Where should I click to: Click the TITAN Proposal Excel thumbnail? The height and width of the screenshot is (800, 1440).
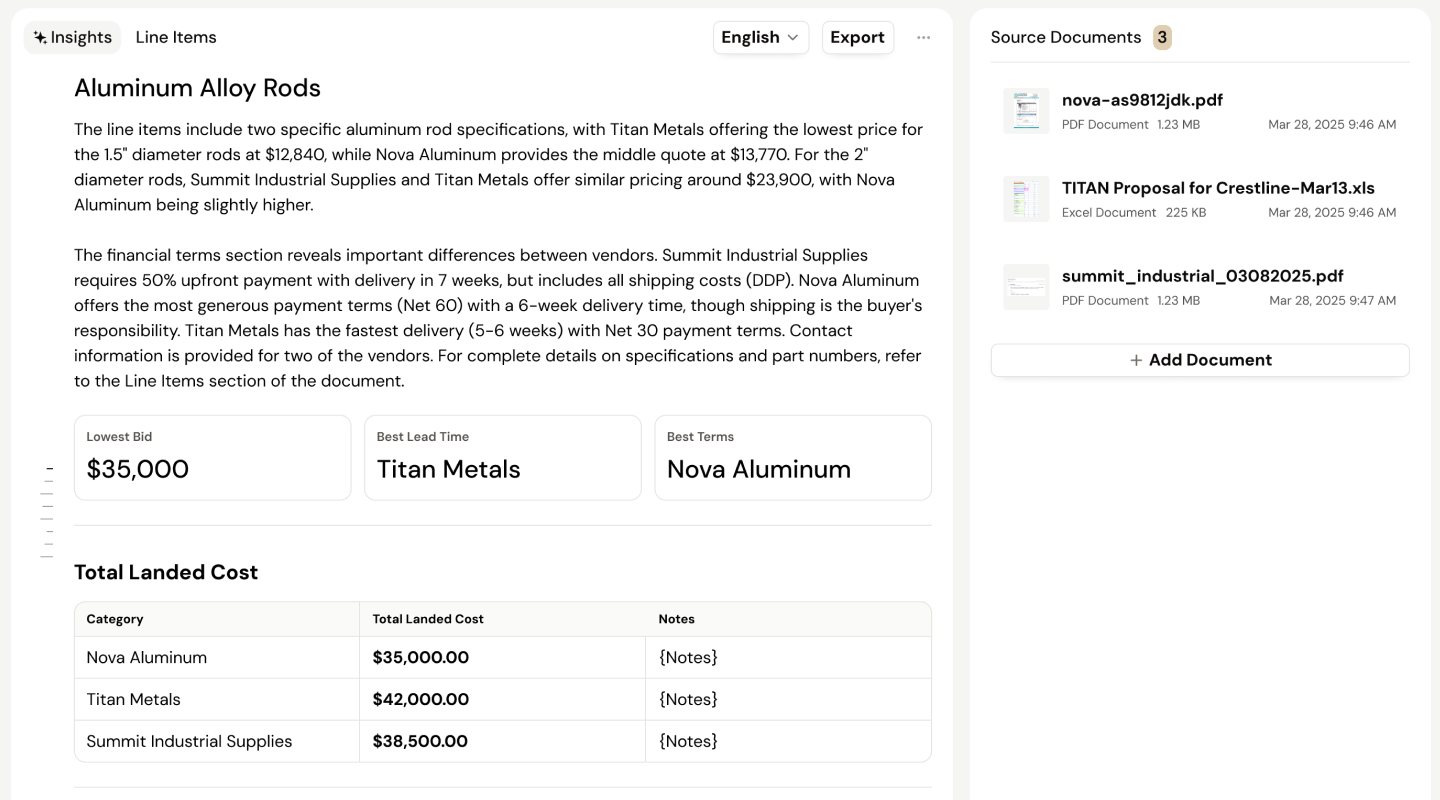pyautogui.click(x=1026, y=198)
